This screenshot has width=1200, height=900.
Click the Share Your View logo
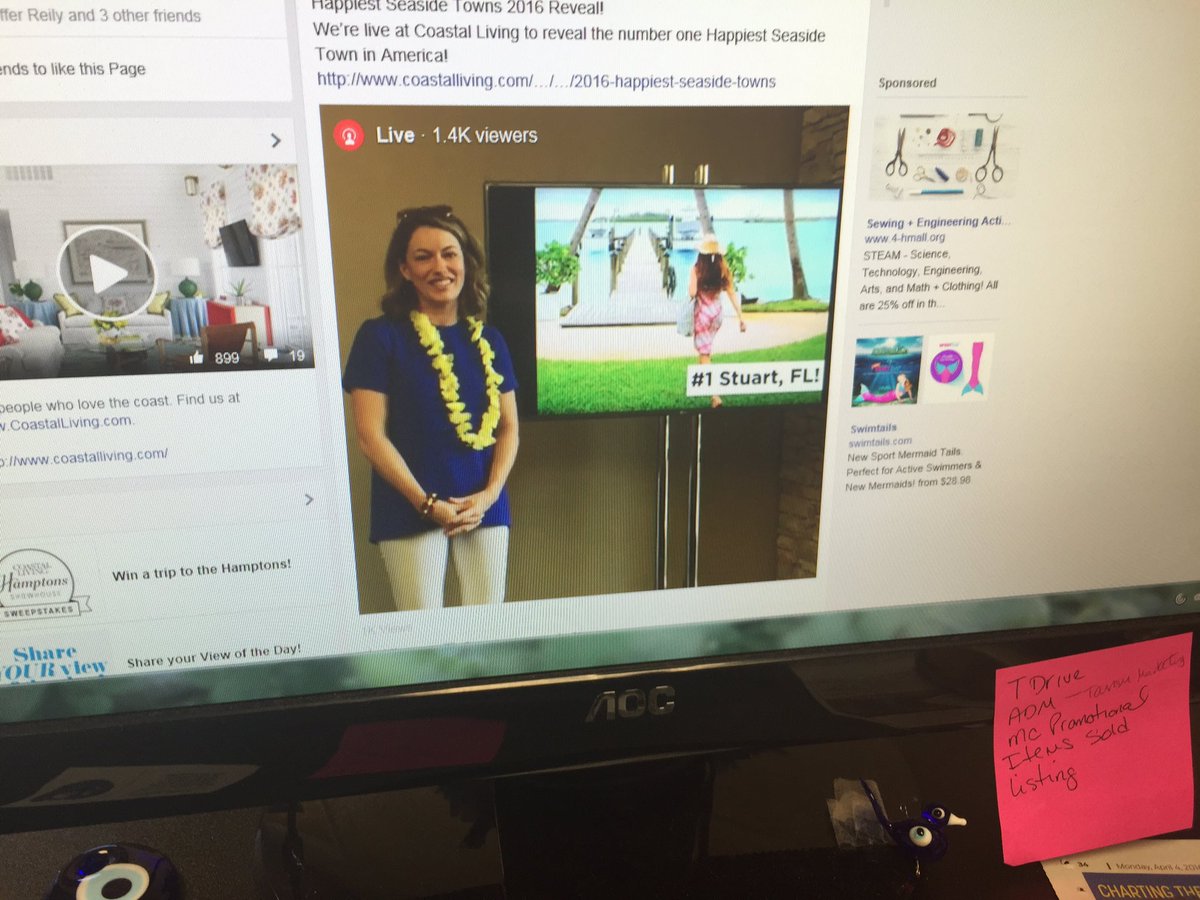pos(52,662)
